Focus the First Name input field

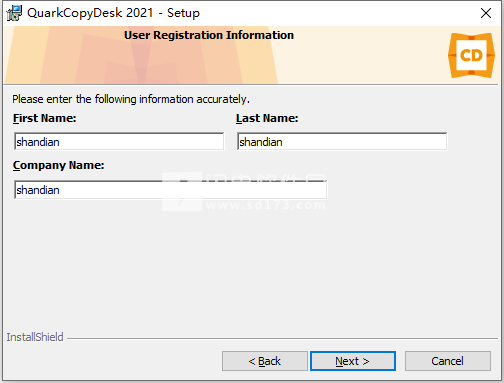point(119,142)
